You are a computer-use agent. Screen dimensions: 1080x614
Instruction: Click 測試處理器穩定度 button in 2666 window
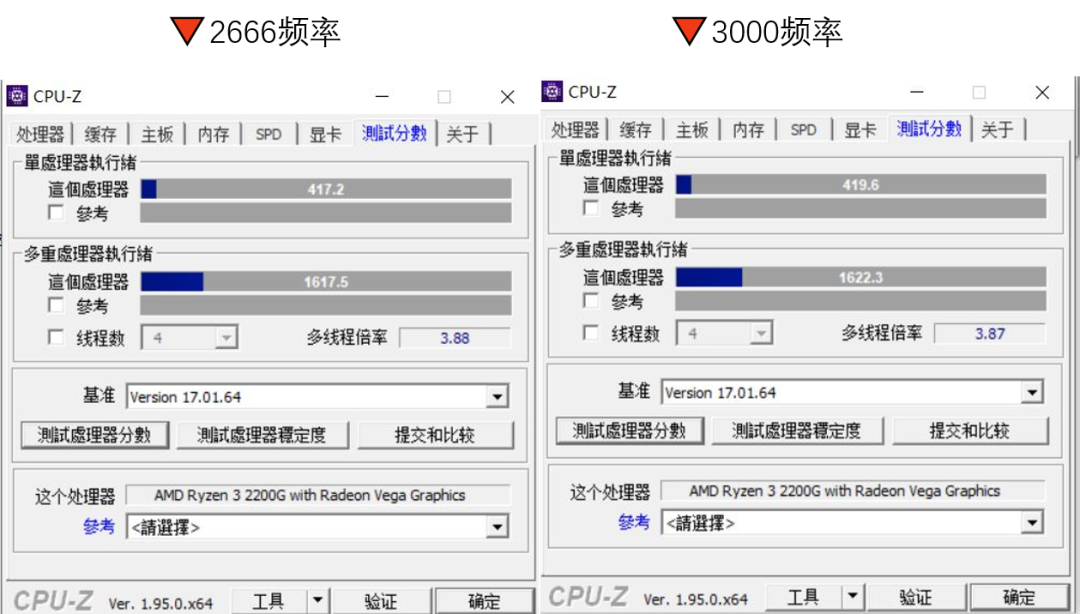[262, 435]
